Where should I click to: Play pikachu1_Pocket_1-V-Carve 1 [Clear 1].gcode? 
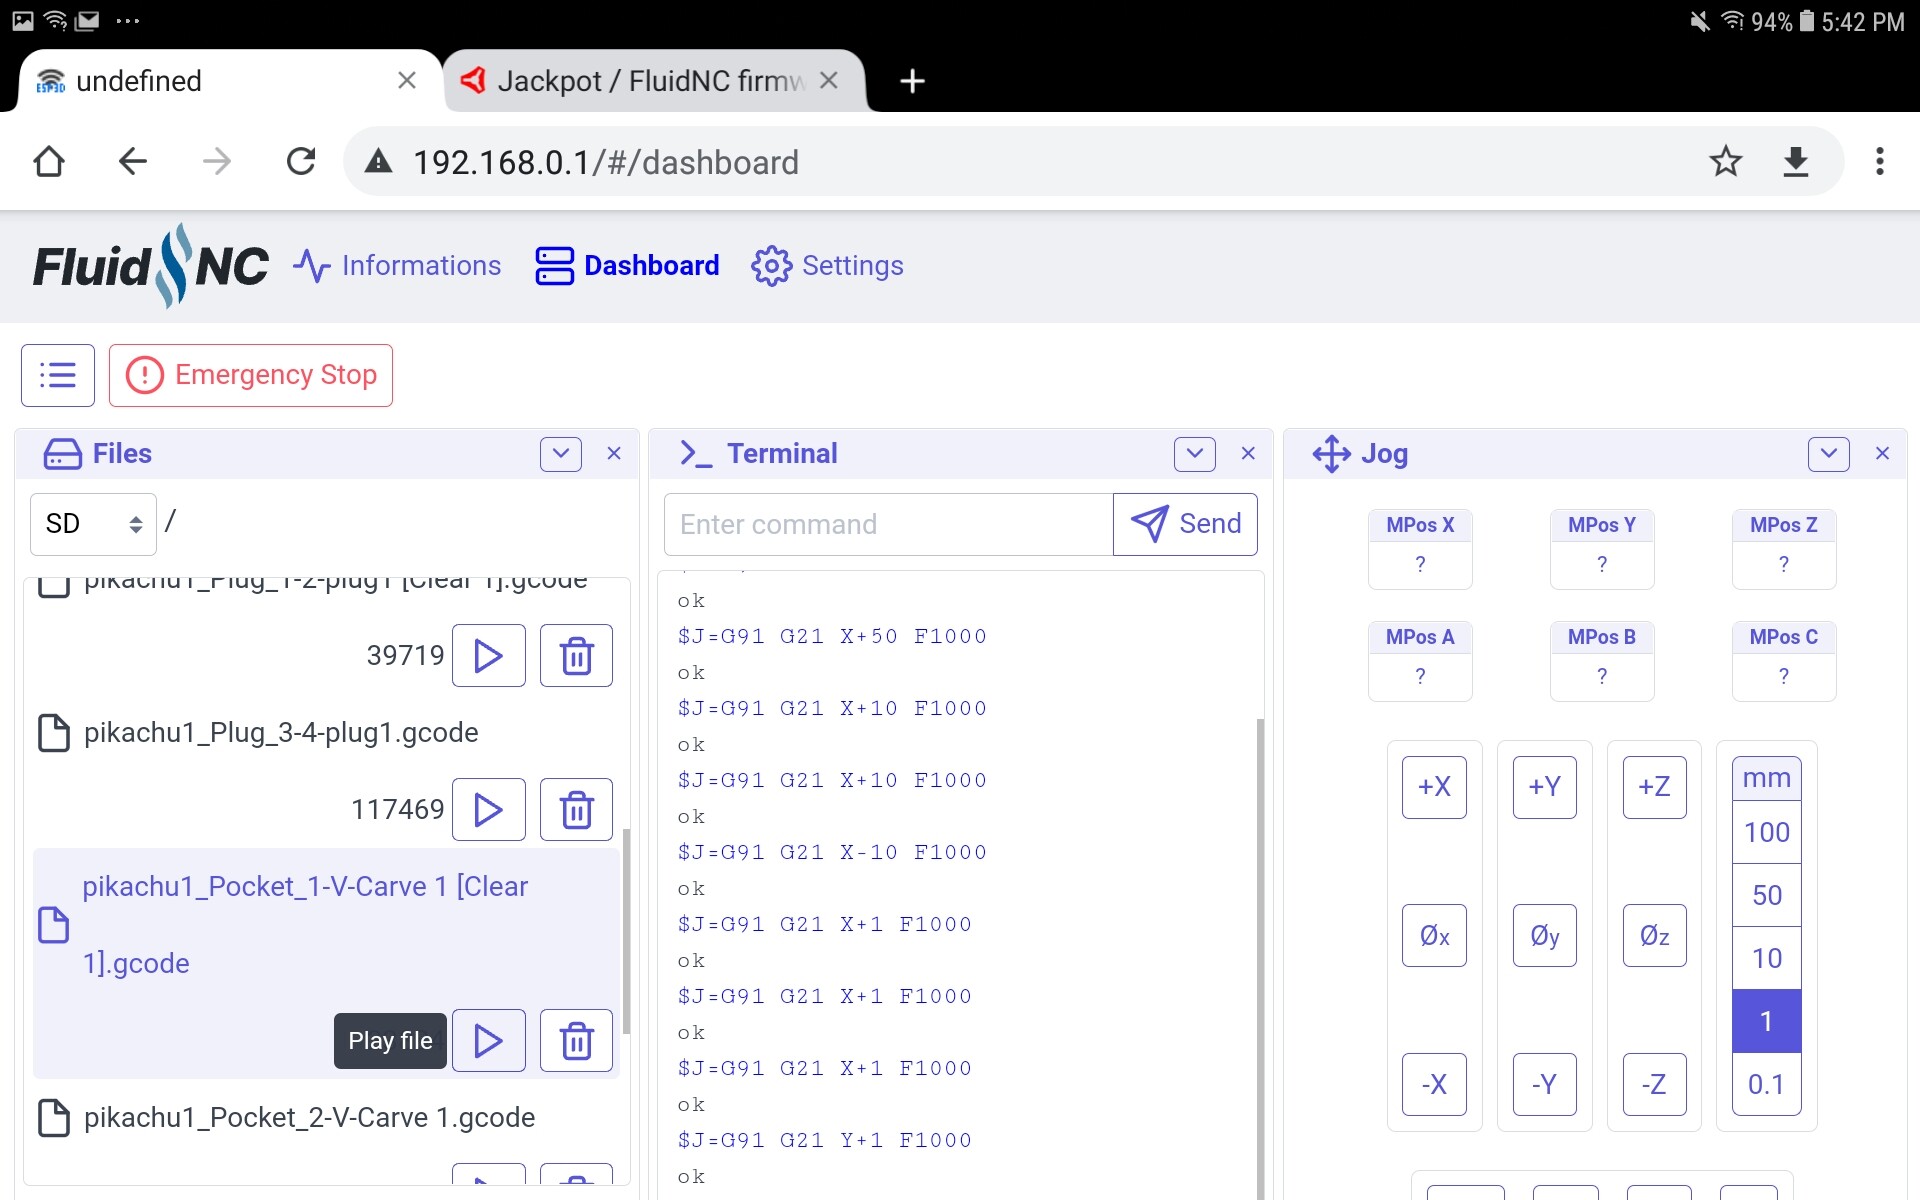pyautogui.click(x=488, y=1041)
